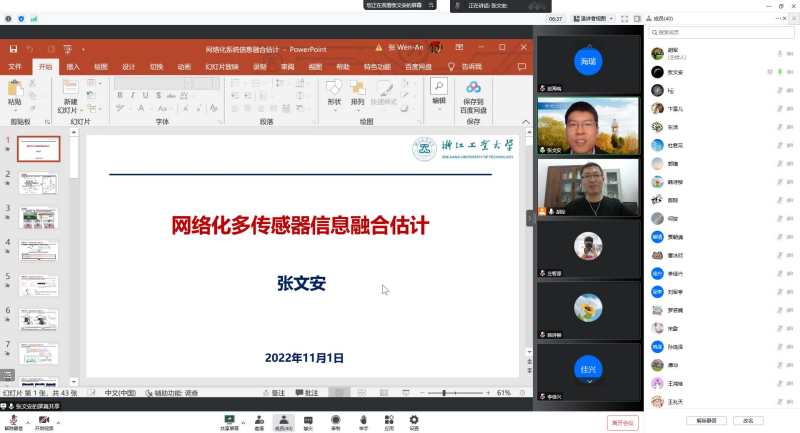Open the Invite (邀请) icon in meeting toolbar

(x=259, y=420)
